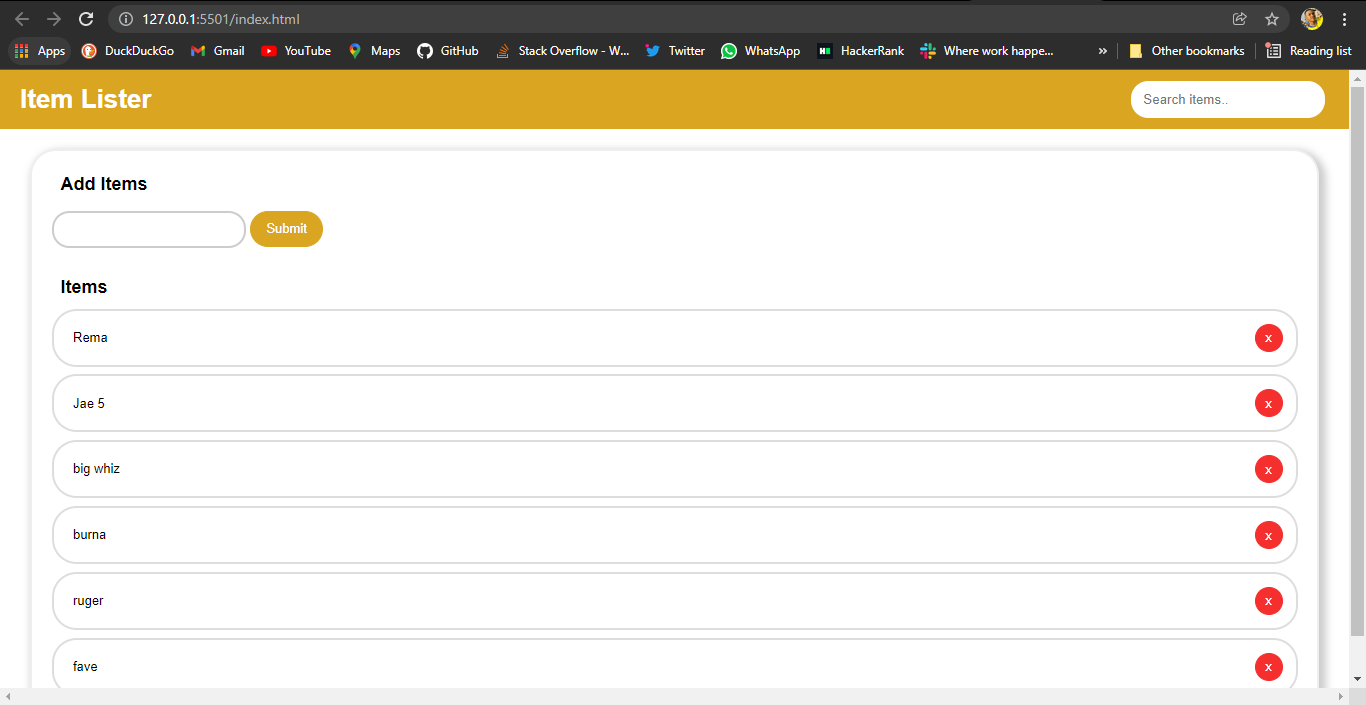Select the big whiz entry text
1366x705 pixels.
point(97,469)
